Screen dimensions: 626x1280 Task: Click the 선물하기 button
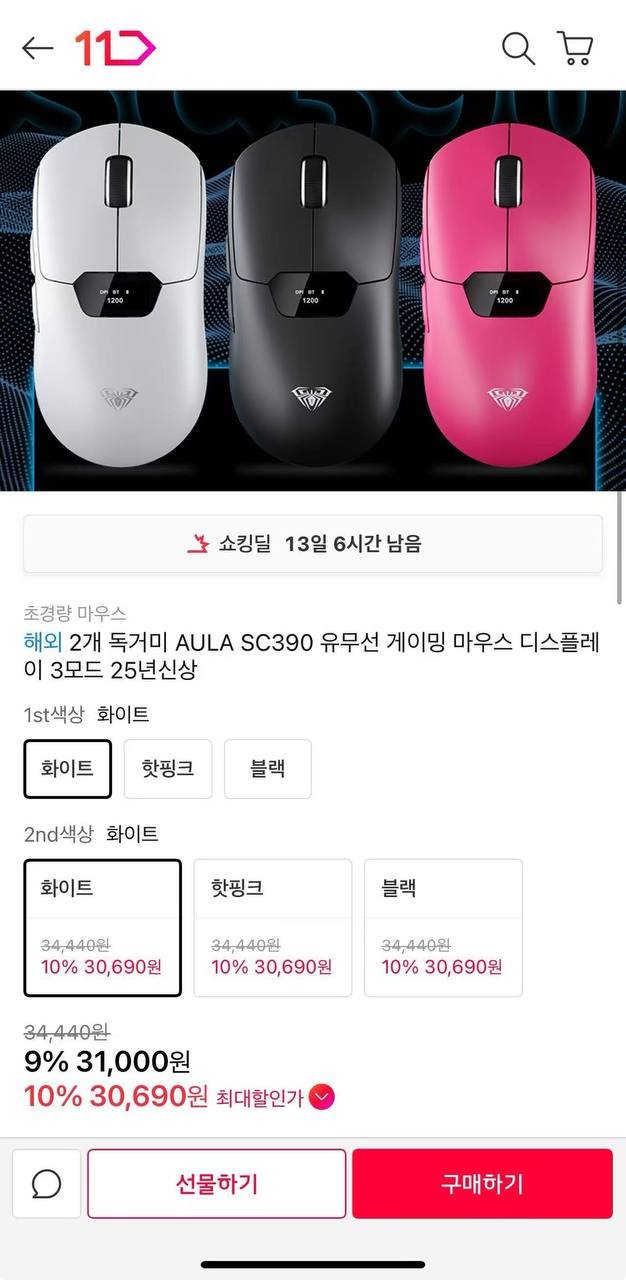pyautogui.click(x=217, y=1184)
